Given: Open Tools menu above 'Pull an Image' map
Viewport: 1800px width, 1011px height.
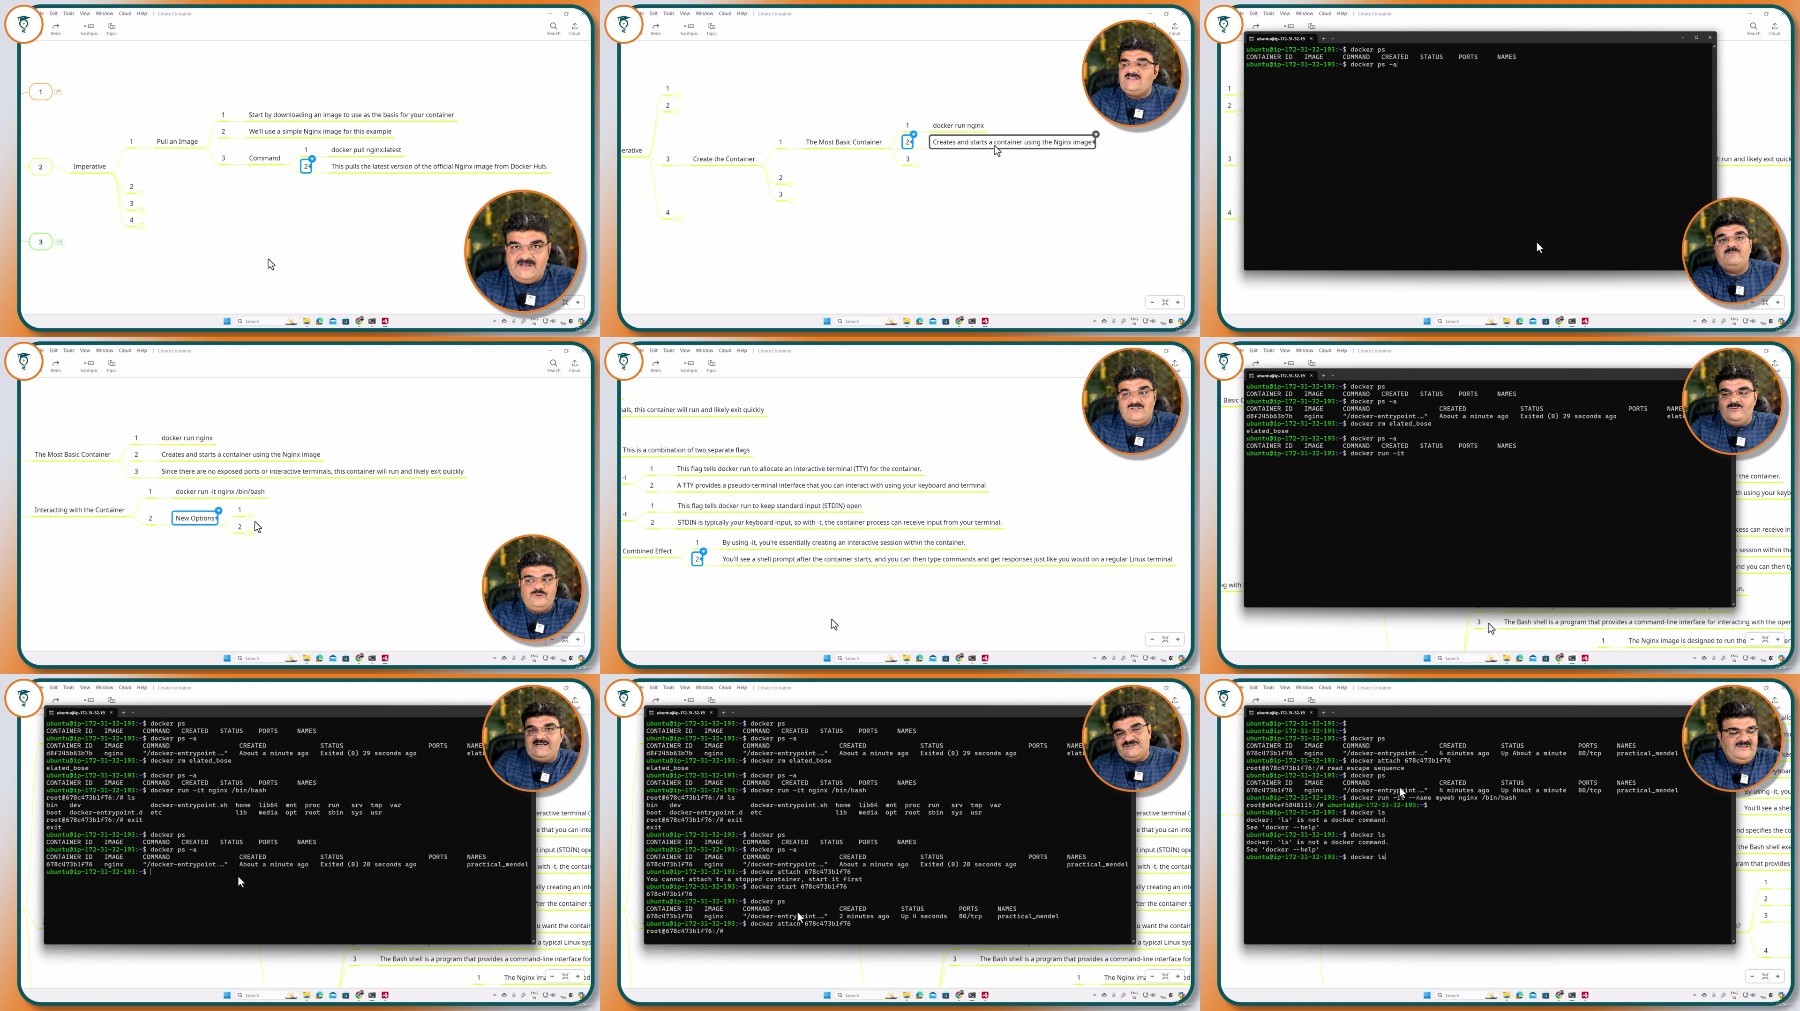Looking at the screenshot, I should click(68, 14).
